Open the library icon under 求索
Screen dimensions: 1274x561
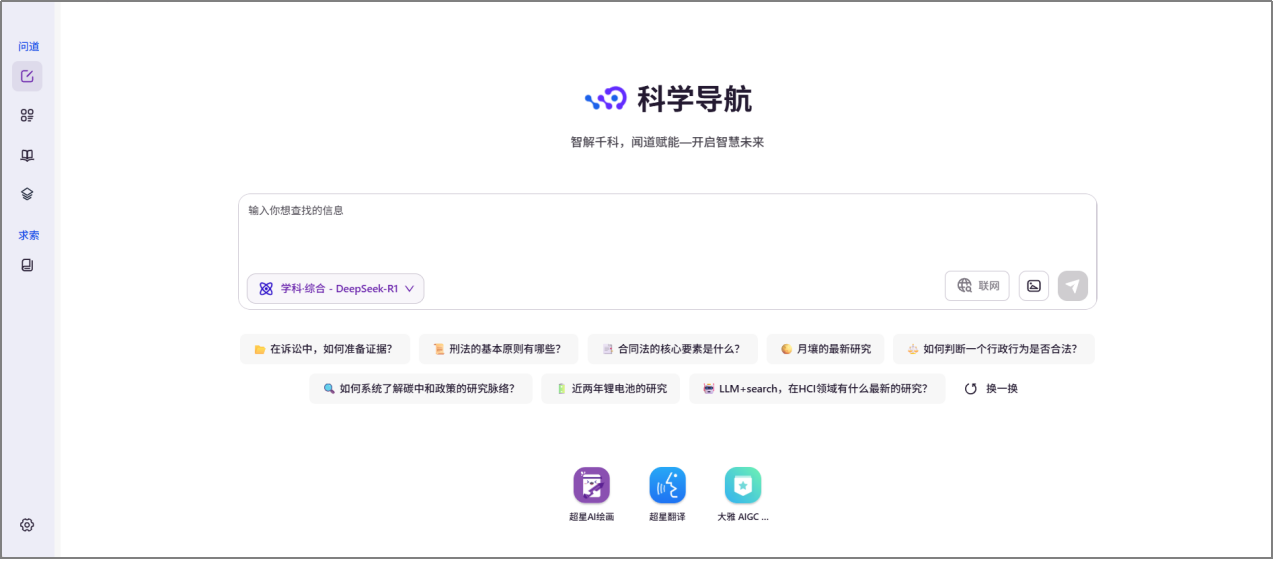(27, 265)
